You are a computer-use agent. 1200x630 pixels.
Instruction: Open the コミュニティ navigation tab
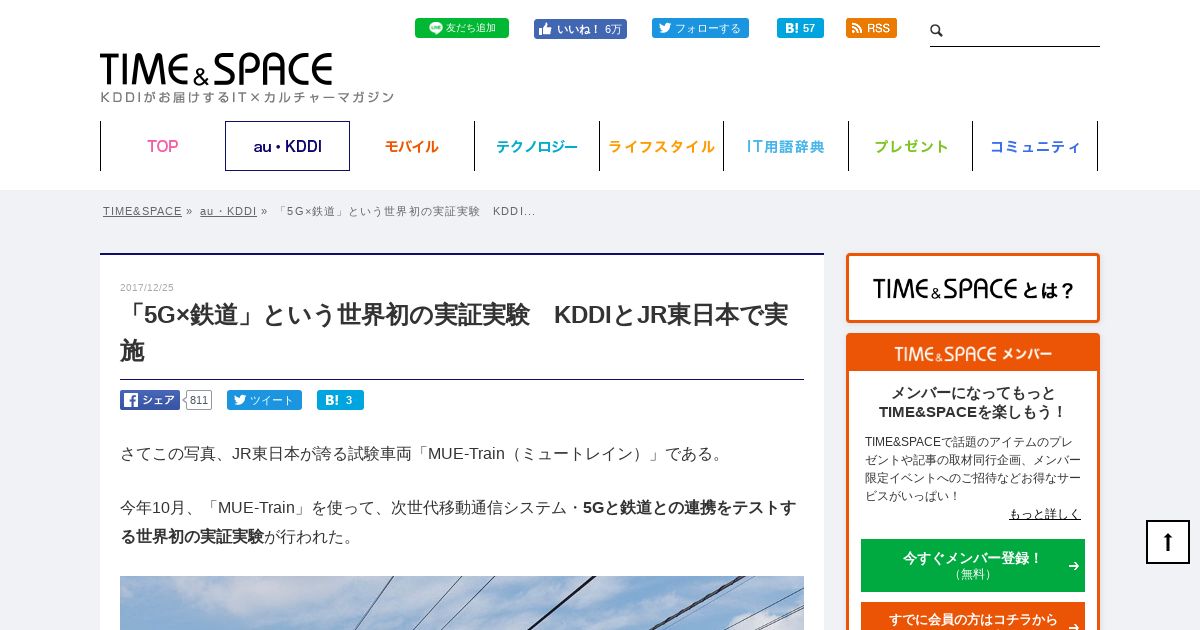(x=1035, y=146)
